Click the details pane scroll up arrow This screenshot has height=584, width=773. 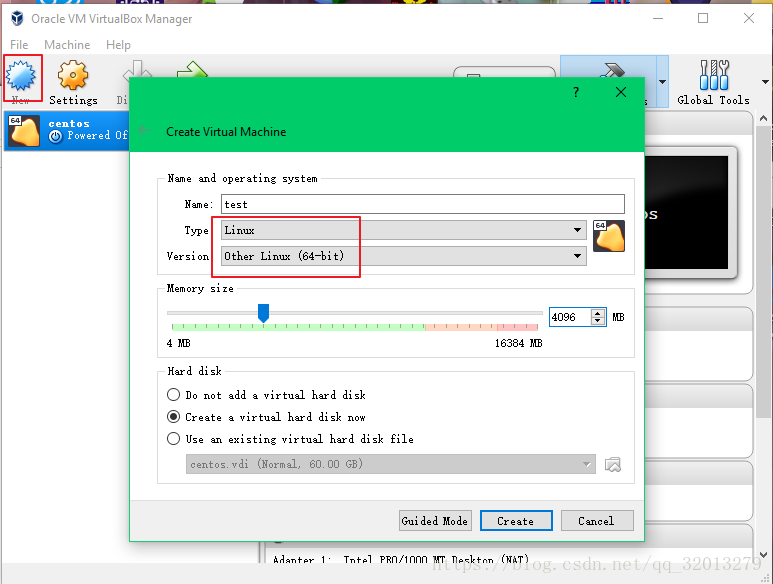764,118
